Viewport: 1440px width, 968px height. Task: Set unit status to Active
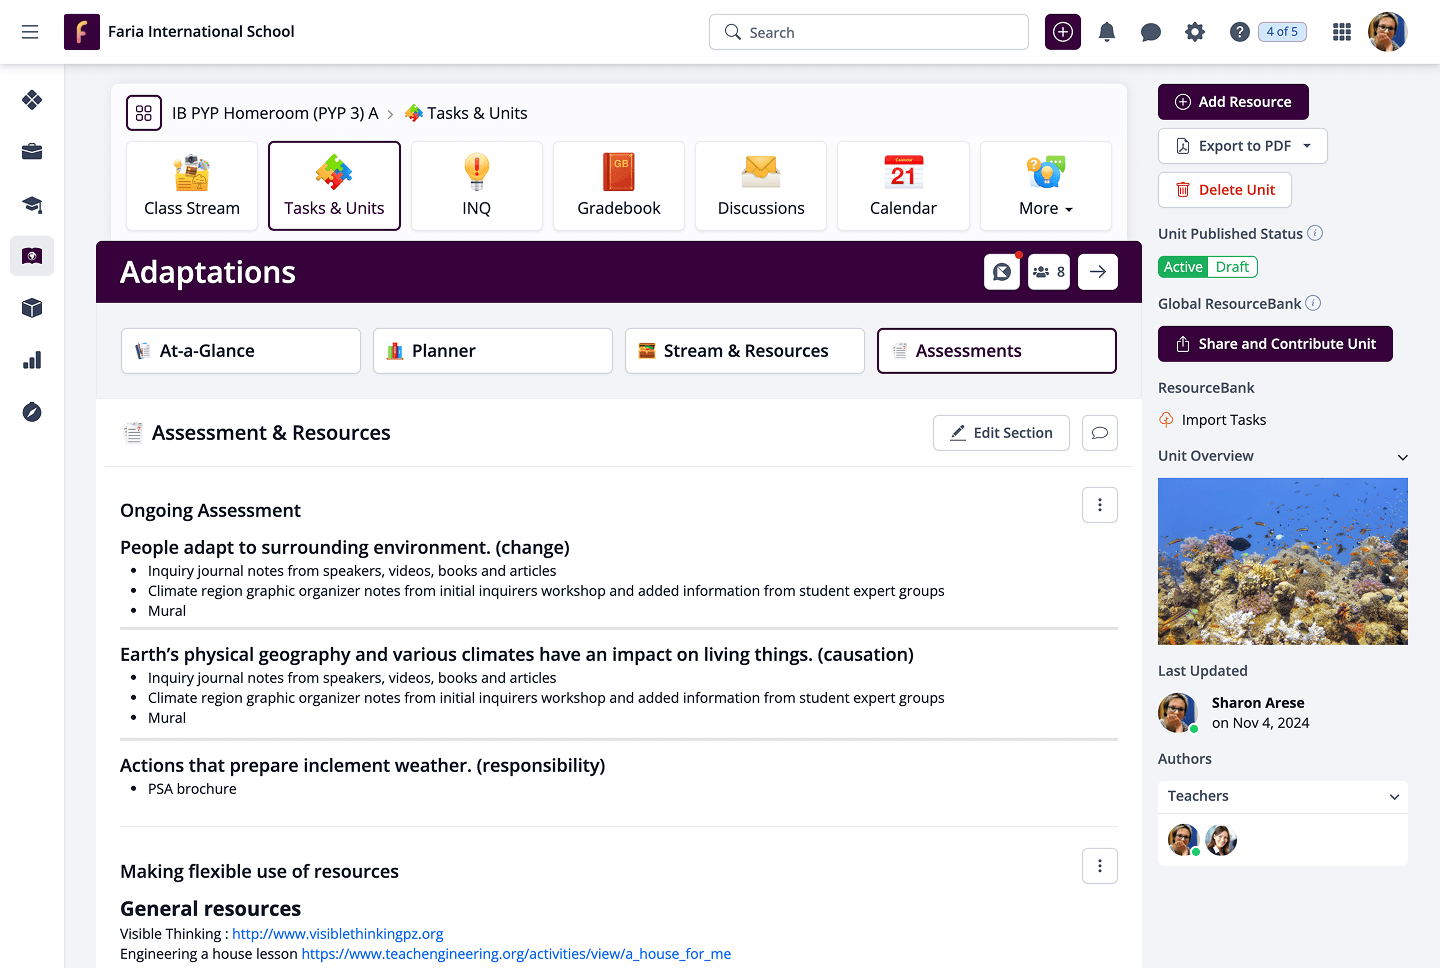click(1183, 267)
